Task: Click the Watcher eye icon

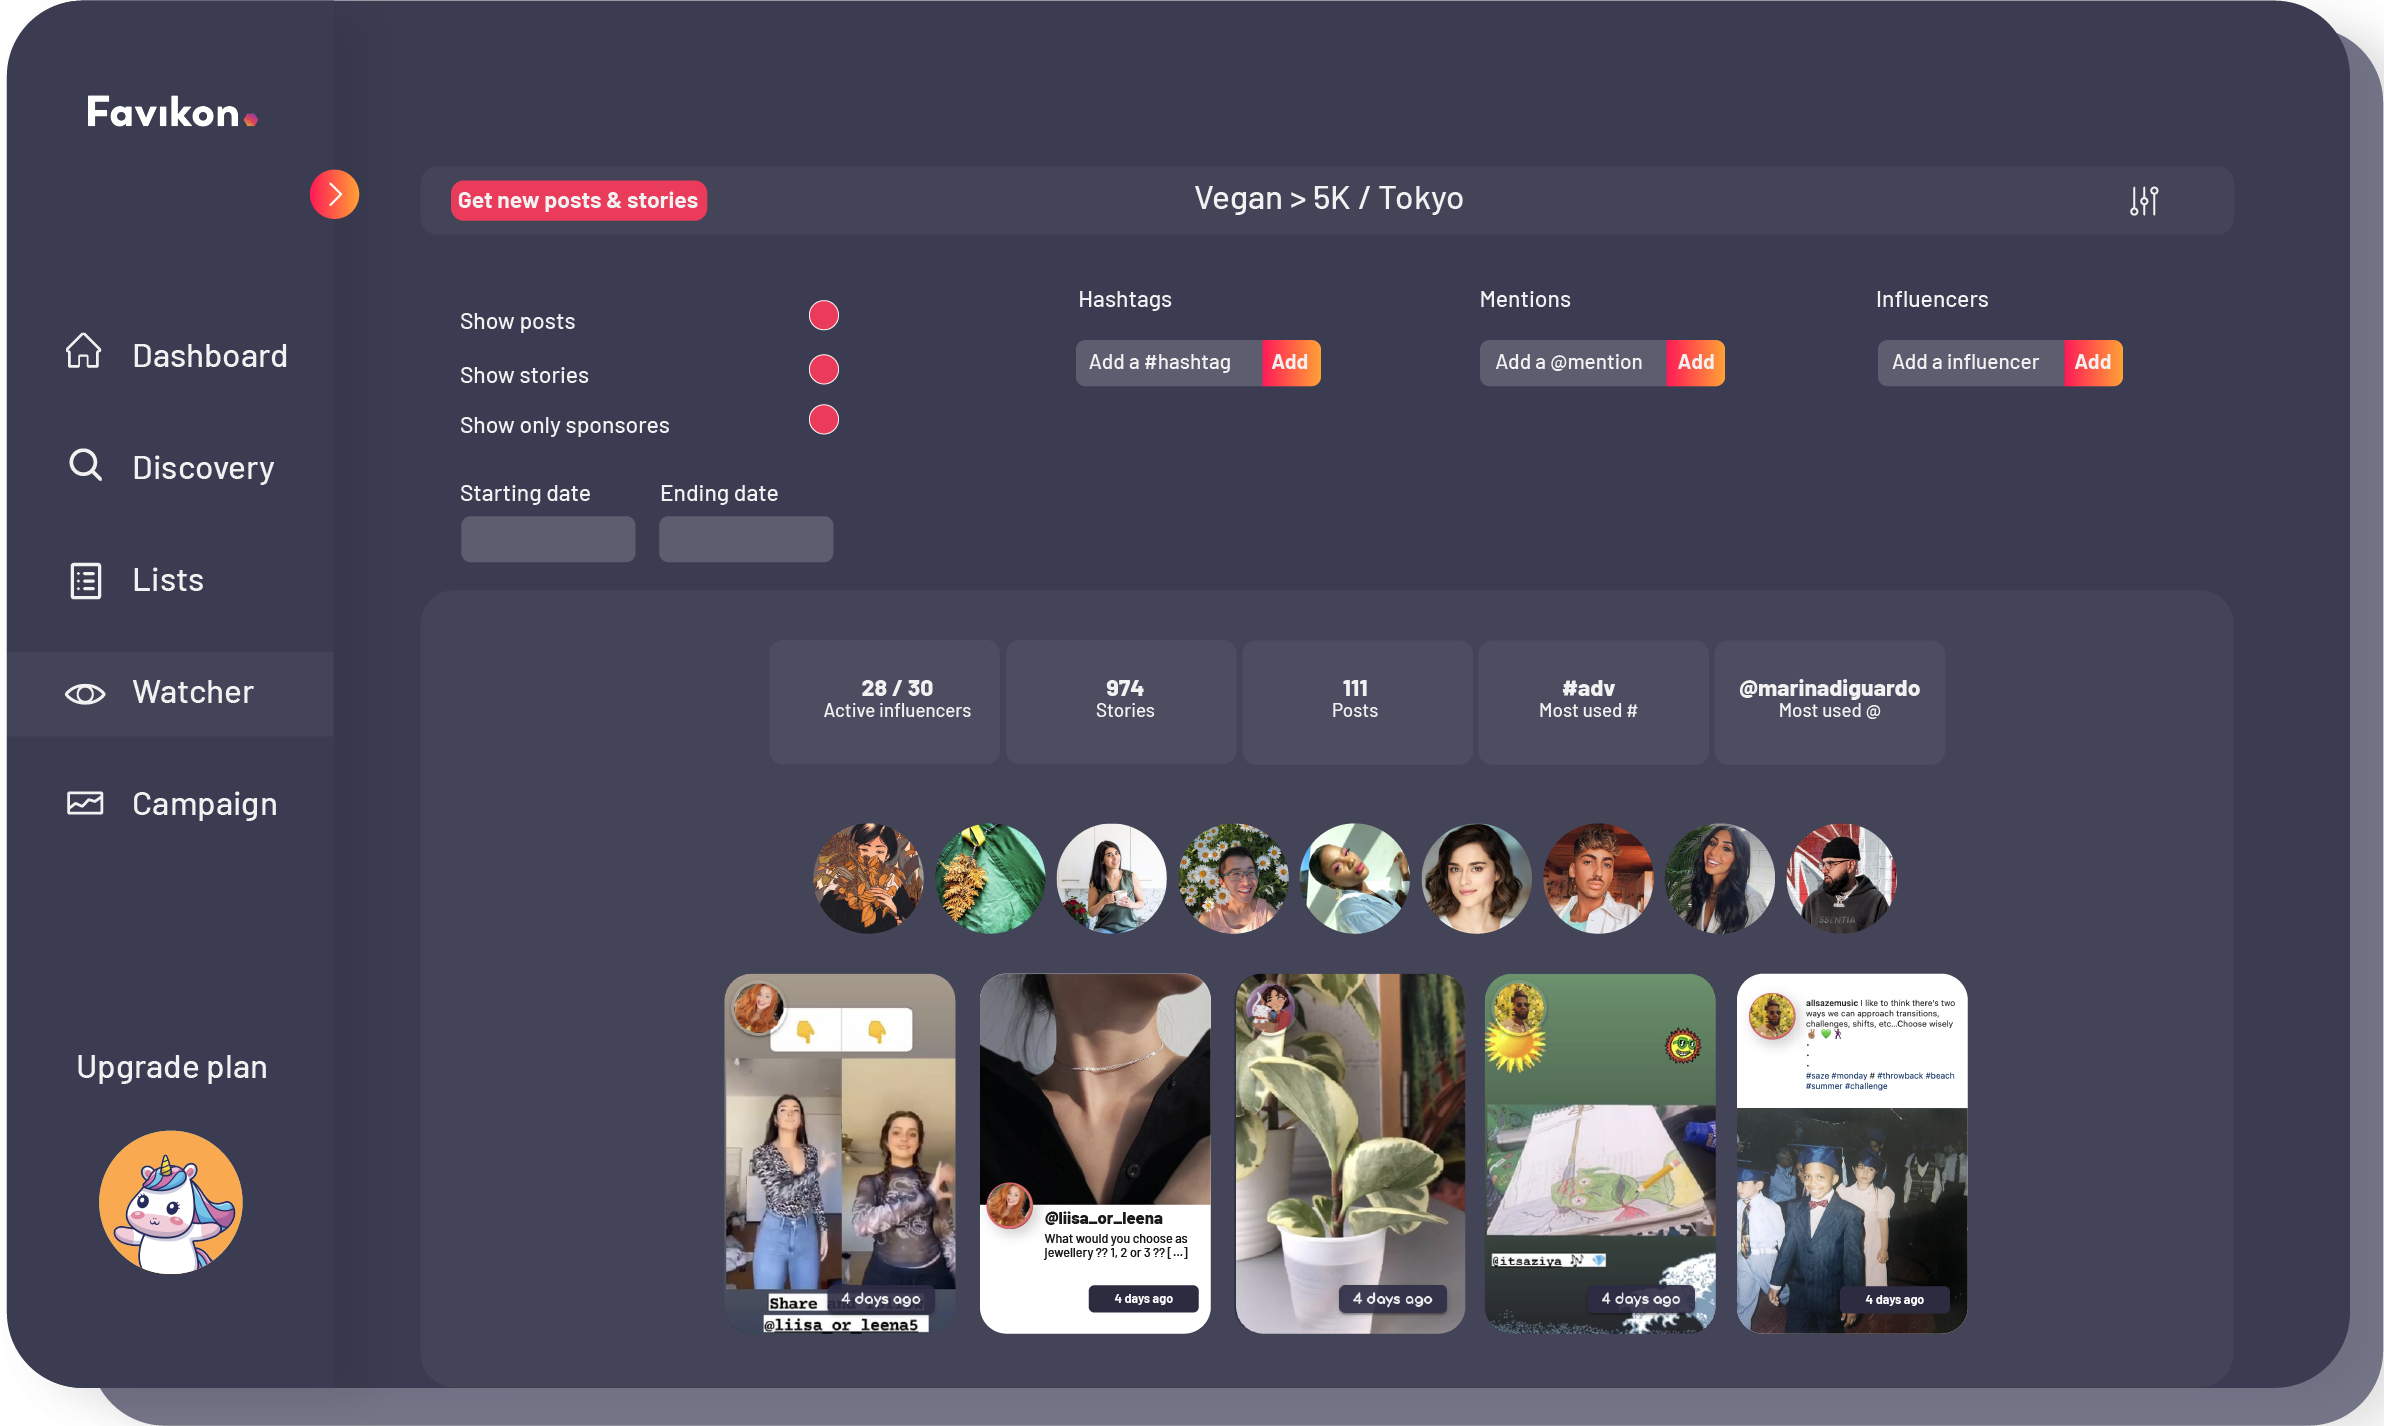Action: tap(85, 693)
